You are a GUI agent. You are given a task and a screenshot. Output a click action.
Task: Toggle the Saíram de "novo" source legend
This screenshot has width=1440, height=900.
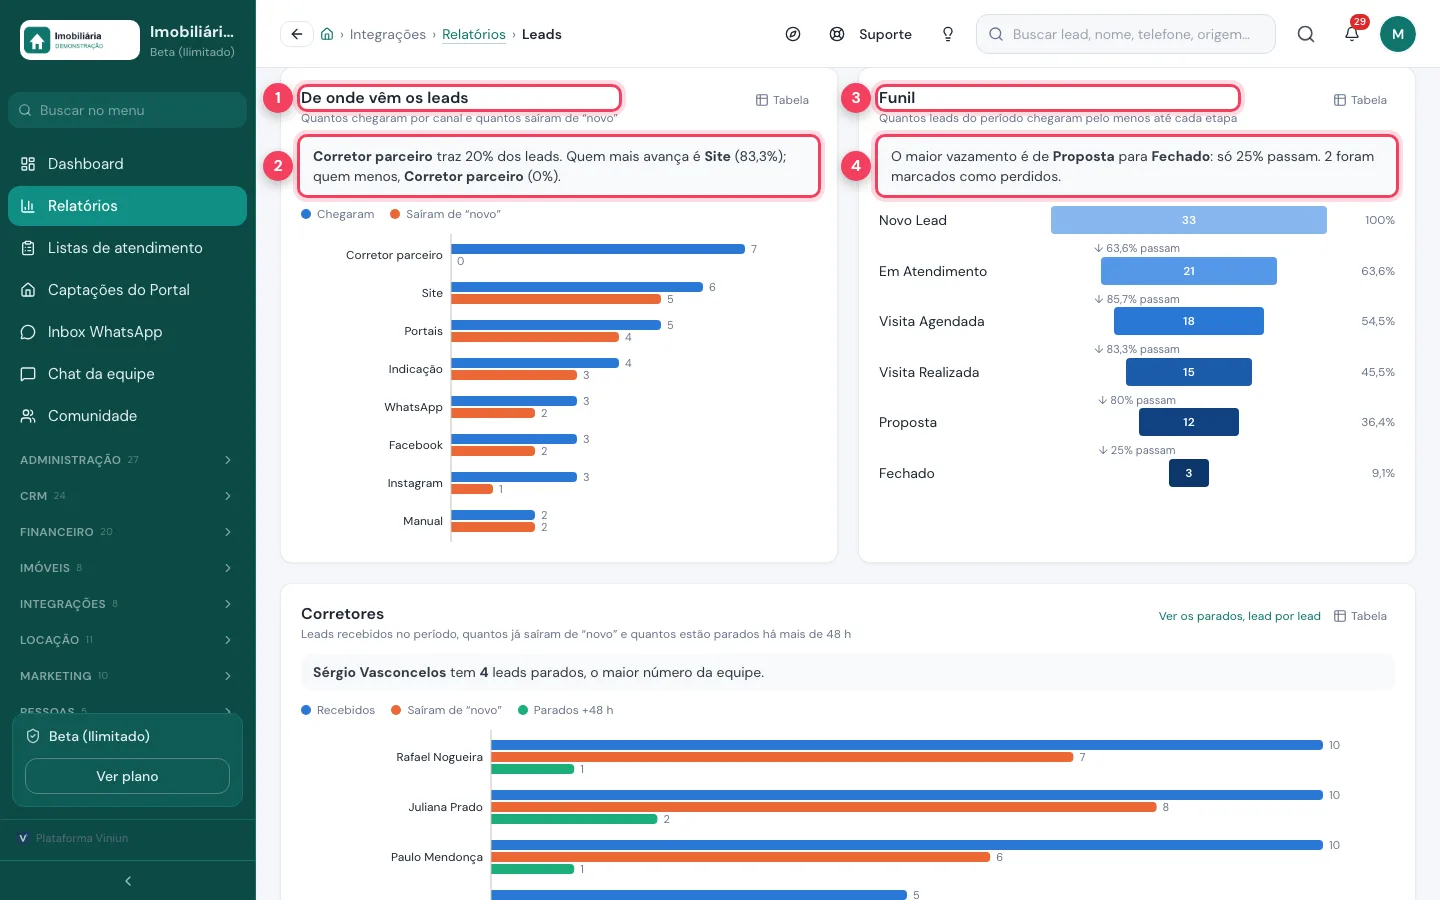coord(446,214)
